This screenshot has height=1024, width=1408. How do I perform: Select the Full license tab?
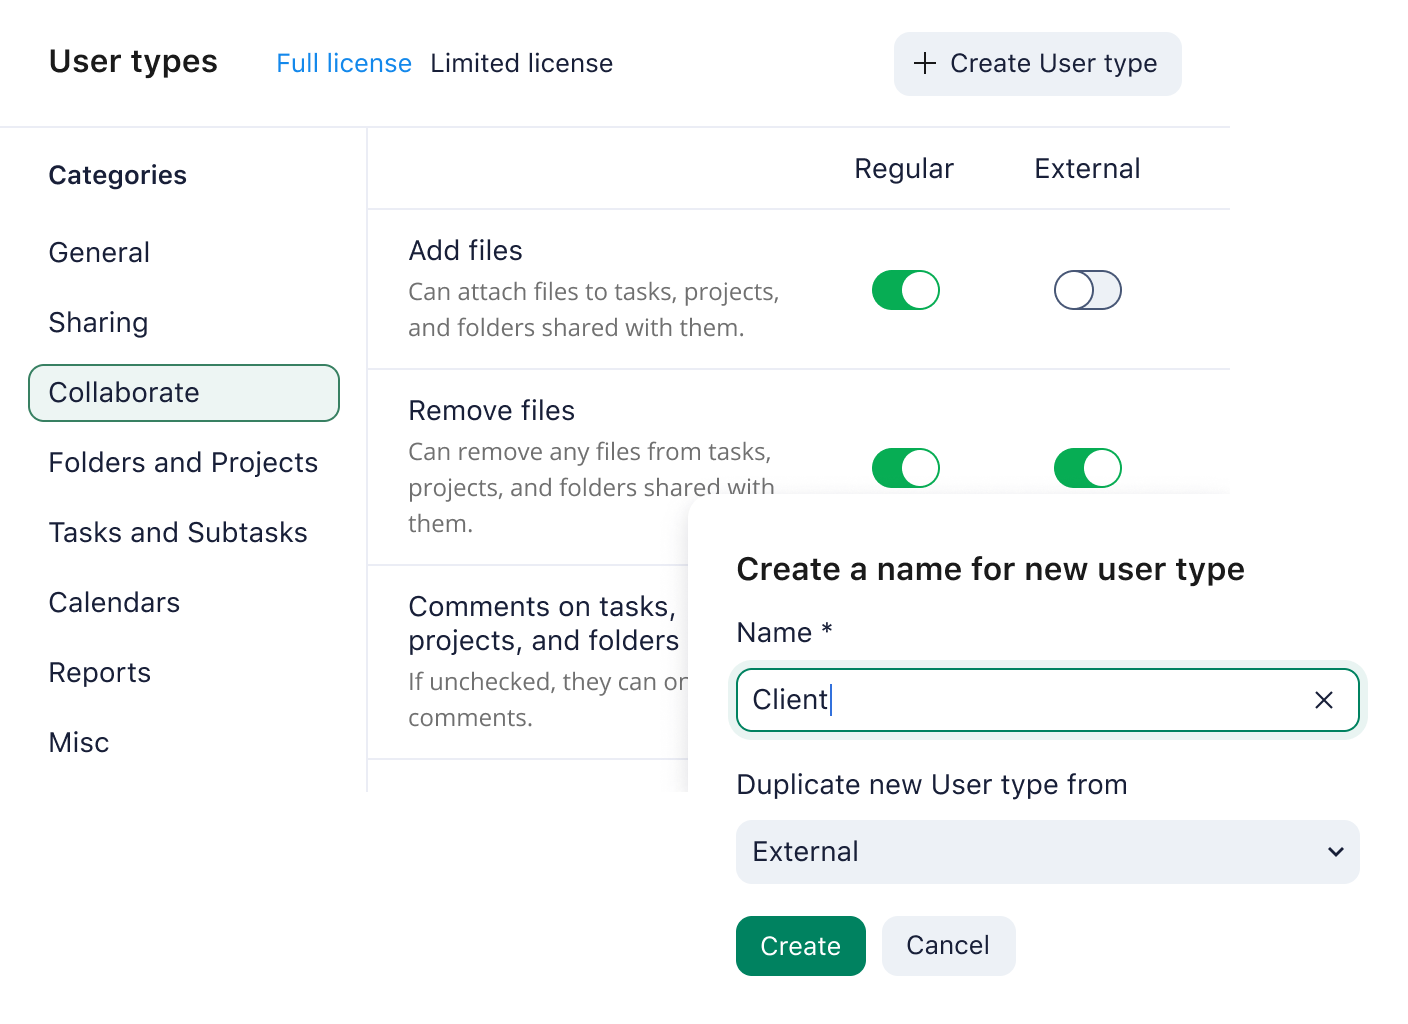pos(344,63)
